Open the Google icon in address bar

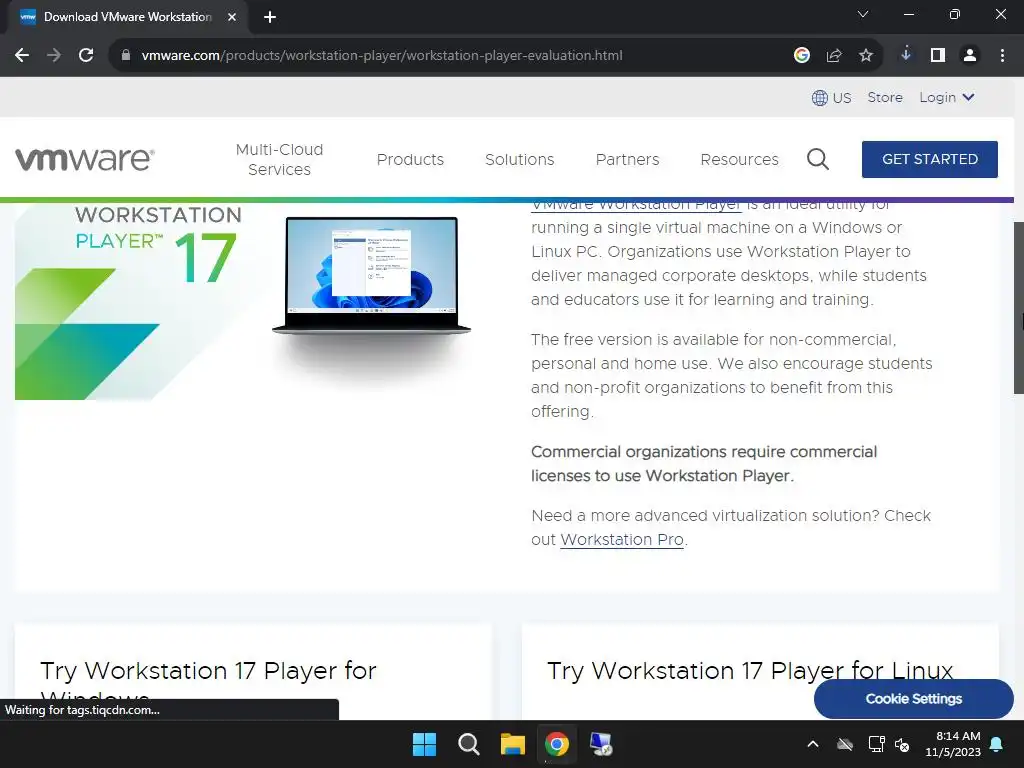point(802,56)
